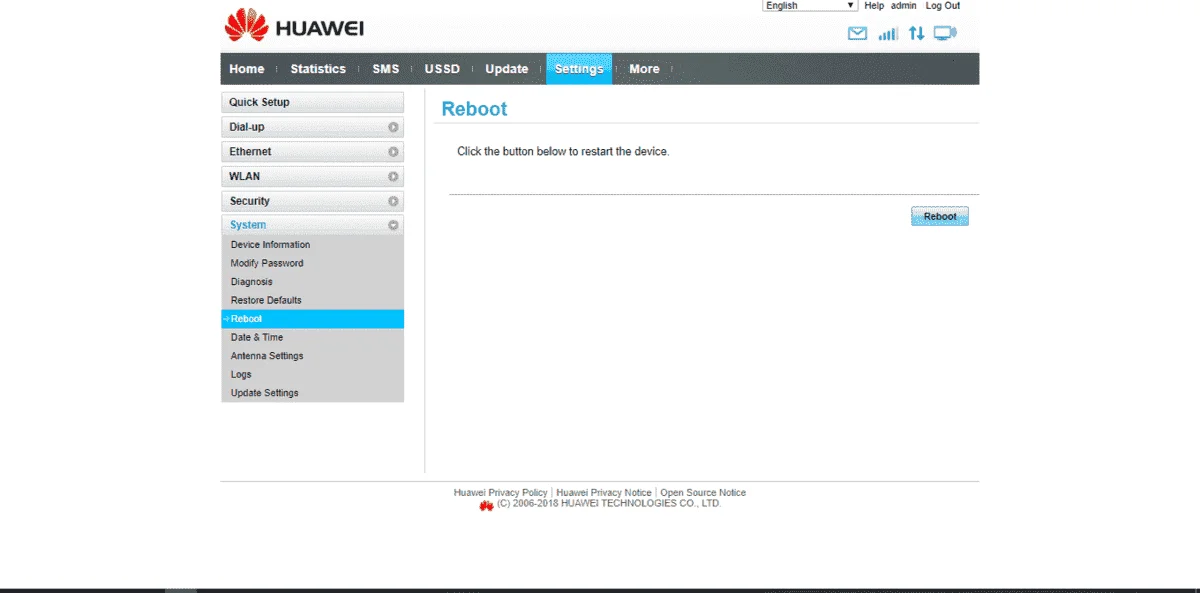
Task: Open the messages envelope icon
Action: click(857, 34)
